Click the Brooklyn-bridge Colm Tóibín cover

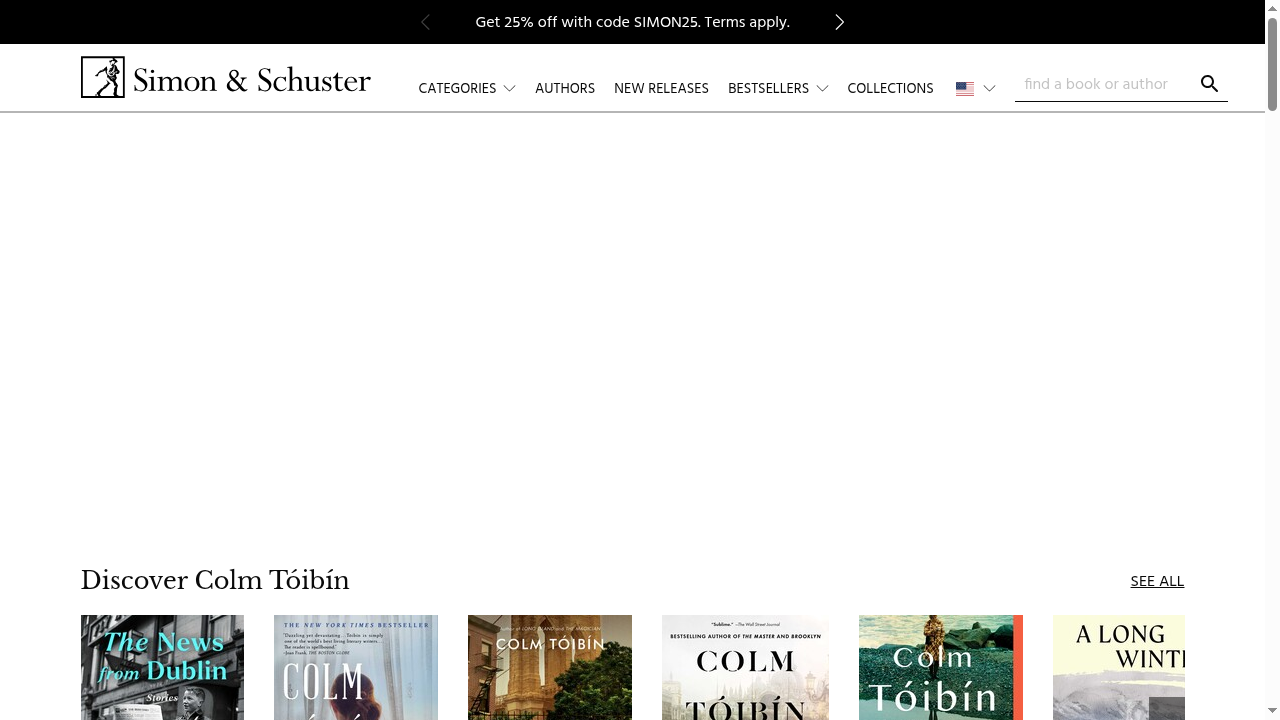click(549, 667)
